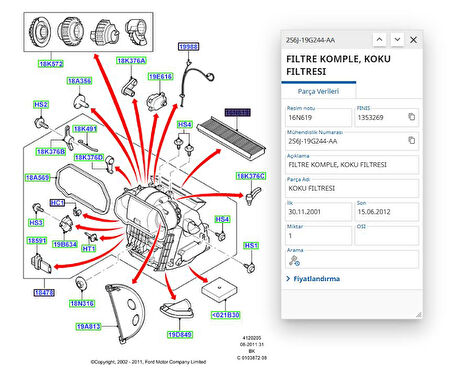The height and width of the screenshot is (377, 452).
Task: Click the Parça Adı KOKU FILTRESI field
Action: (x=352, y=188)
